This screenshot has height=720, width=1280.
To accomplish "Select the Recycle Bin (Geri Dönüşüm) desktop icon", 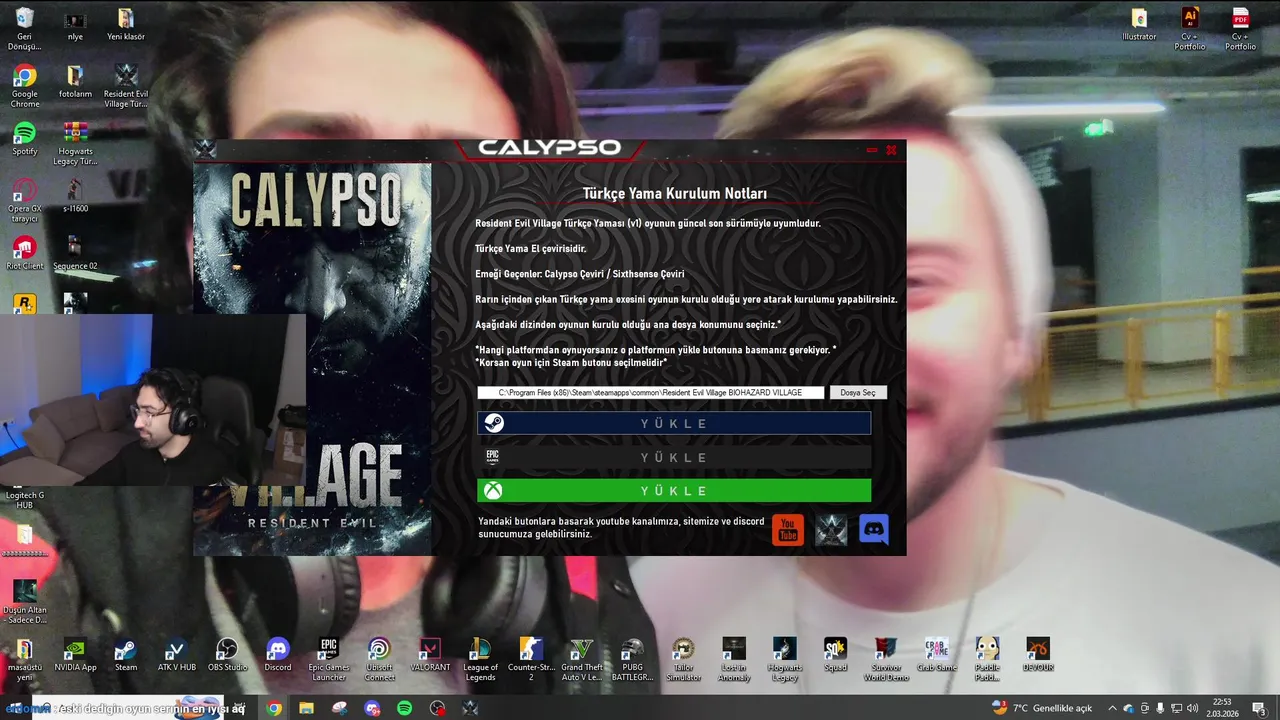I will [24, 30].
